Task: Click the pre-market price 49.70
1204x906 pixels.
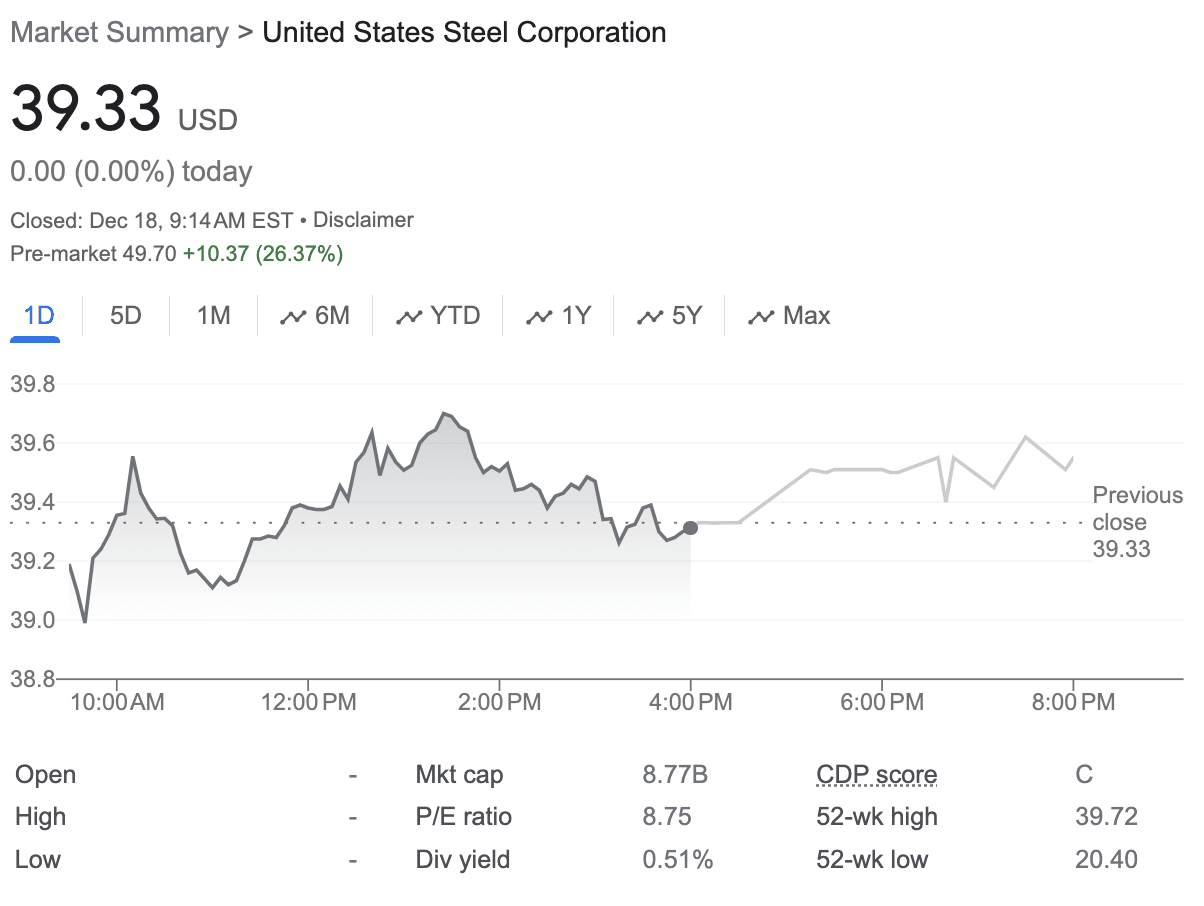Action: [x=148, y=254]
